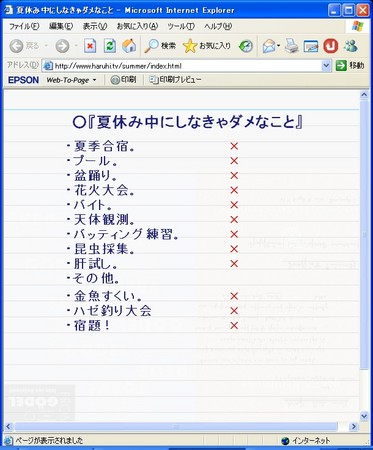Click the vertical scrollbar thumb
The image size is (373, 450).
click(364, 234)
